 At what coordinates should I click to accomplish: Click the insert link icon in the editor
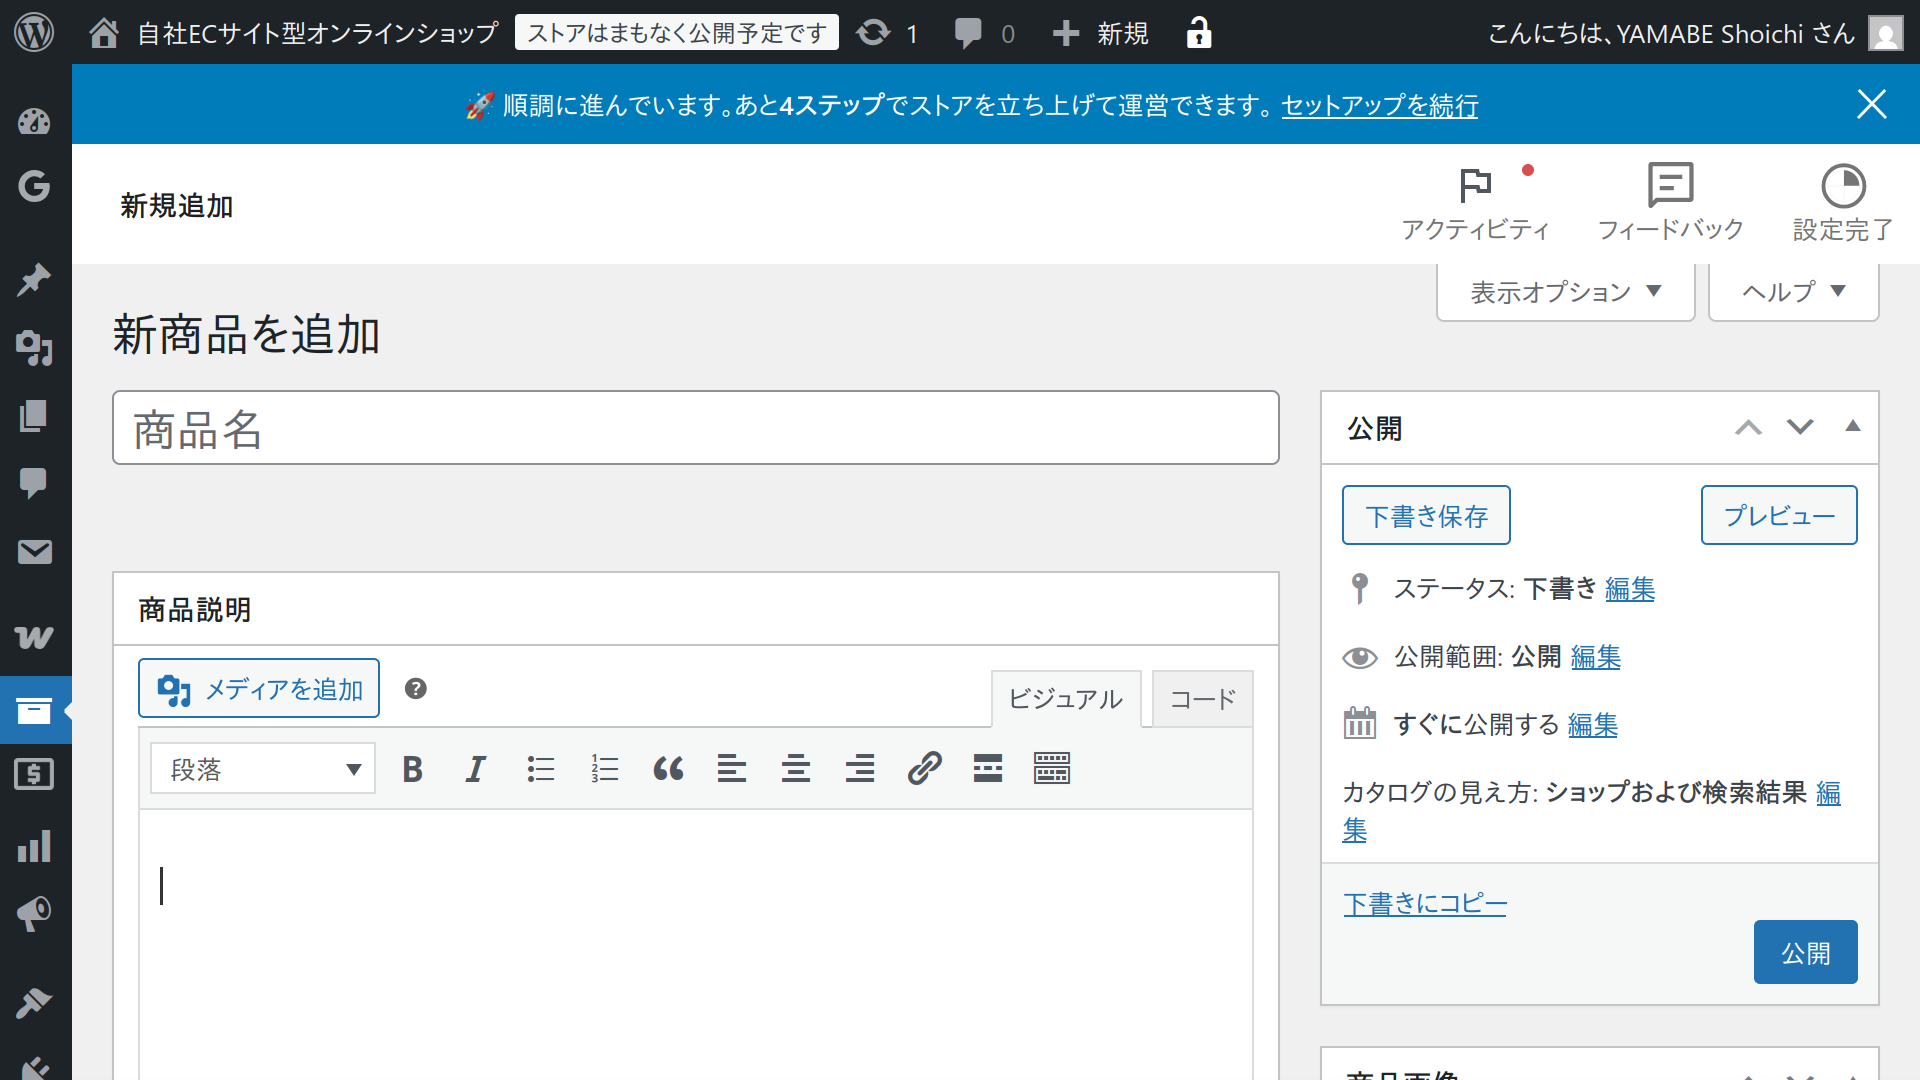tap(923, 768)
